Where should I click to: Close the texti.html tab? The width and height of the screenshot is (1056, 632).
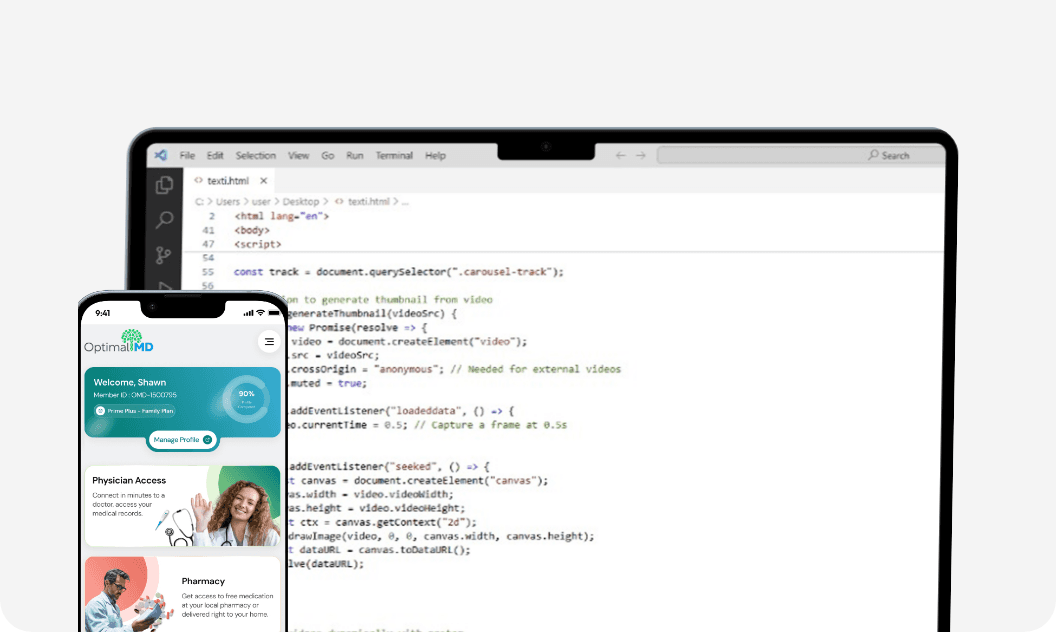(264, 181)
